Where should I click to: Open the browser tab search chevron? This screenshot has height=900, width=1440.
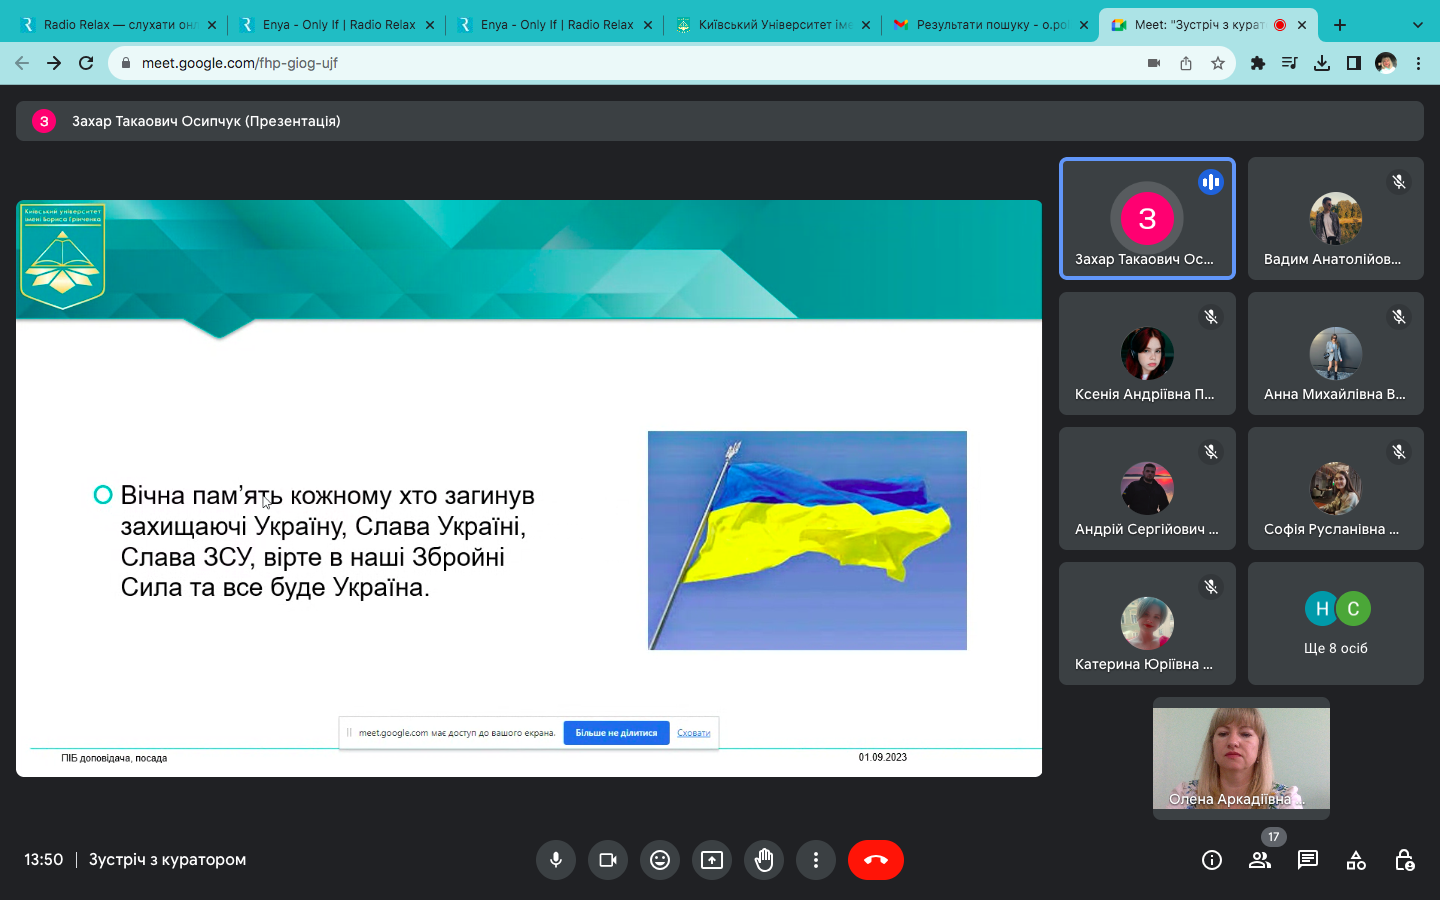(x=1418, y=25)
